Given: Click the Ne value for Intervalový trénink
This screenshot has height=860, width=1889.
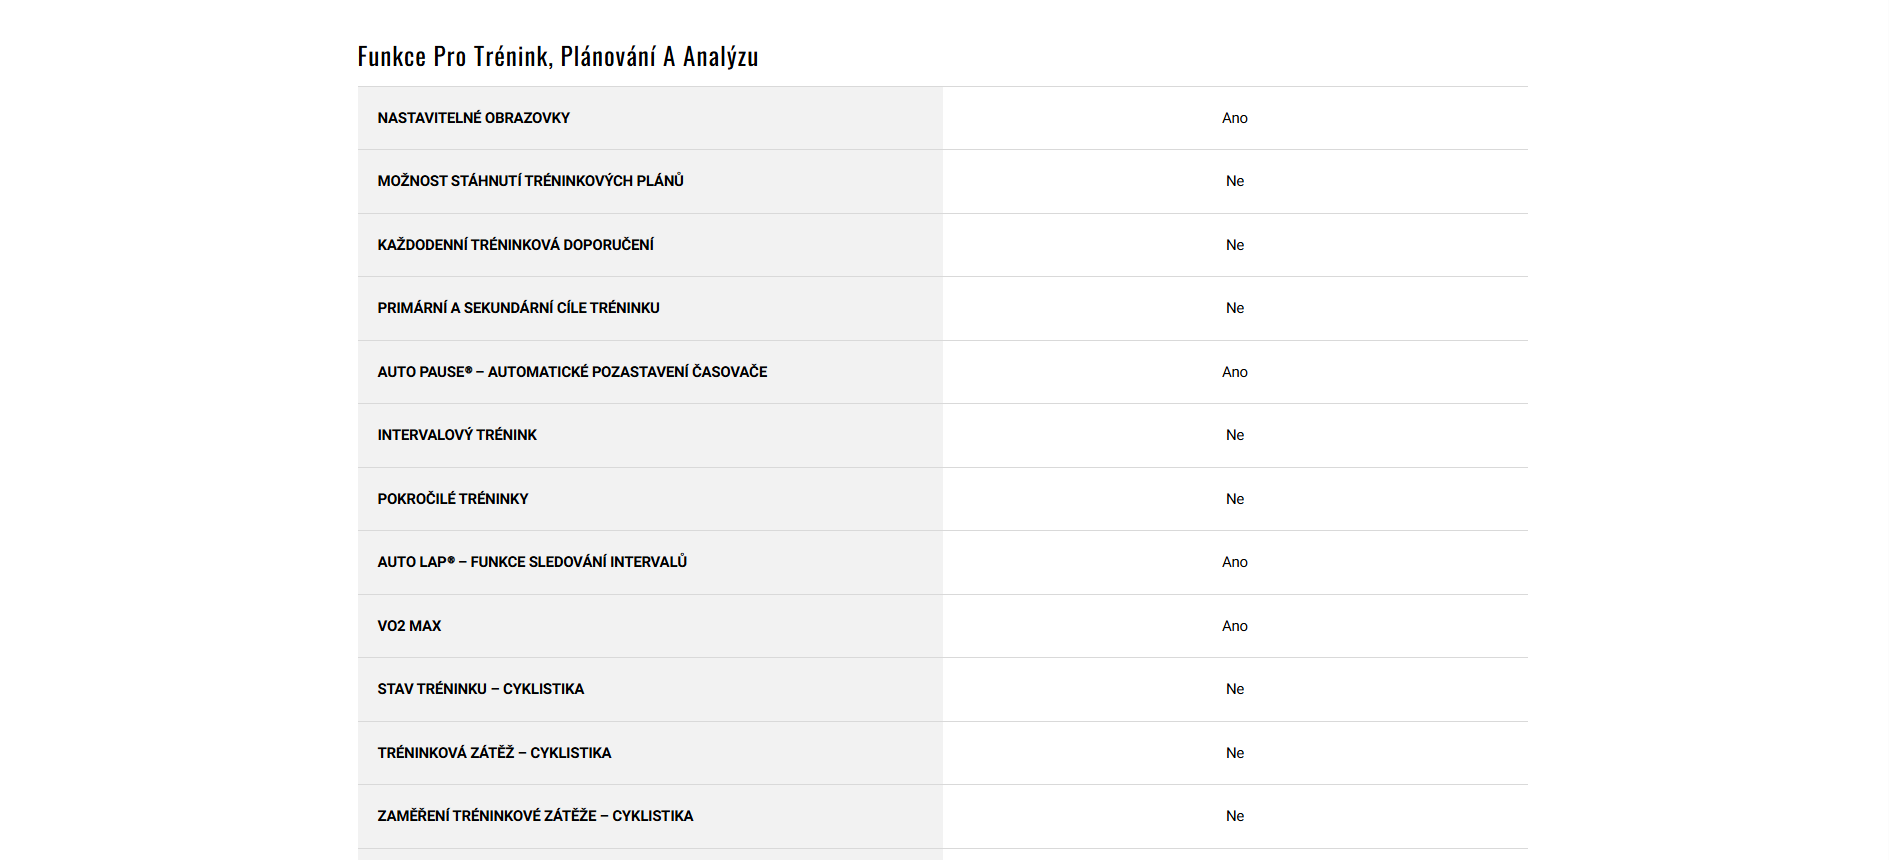Looking at the screenshot, I should [1234, 435].
